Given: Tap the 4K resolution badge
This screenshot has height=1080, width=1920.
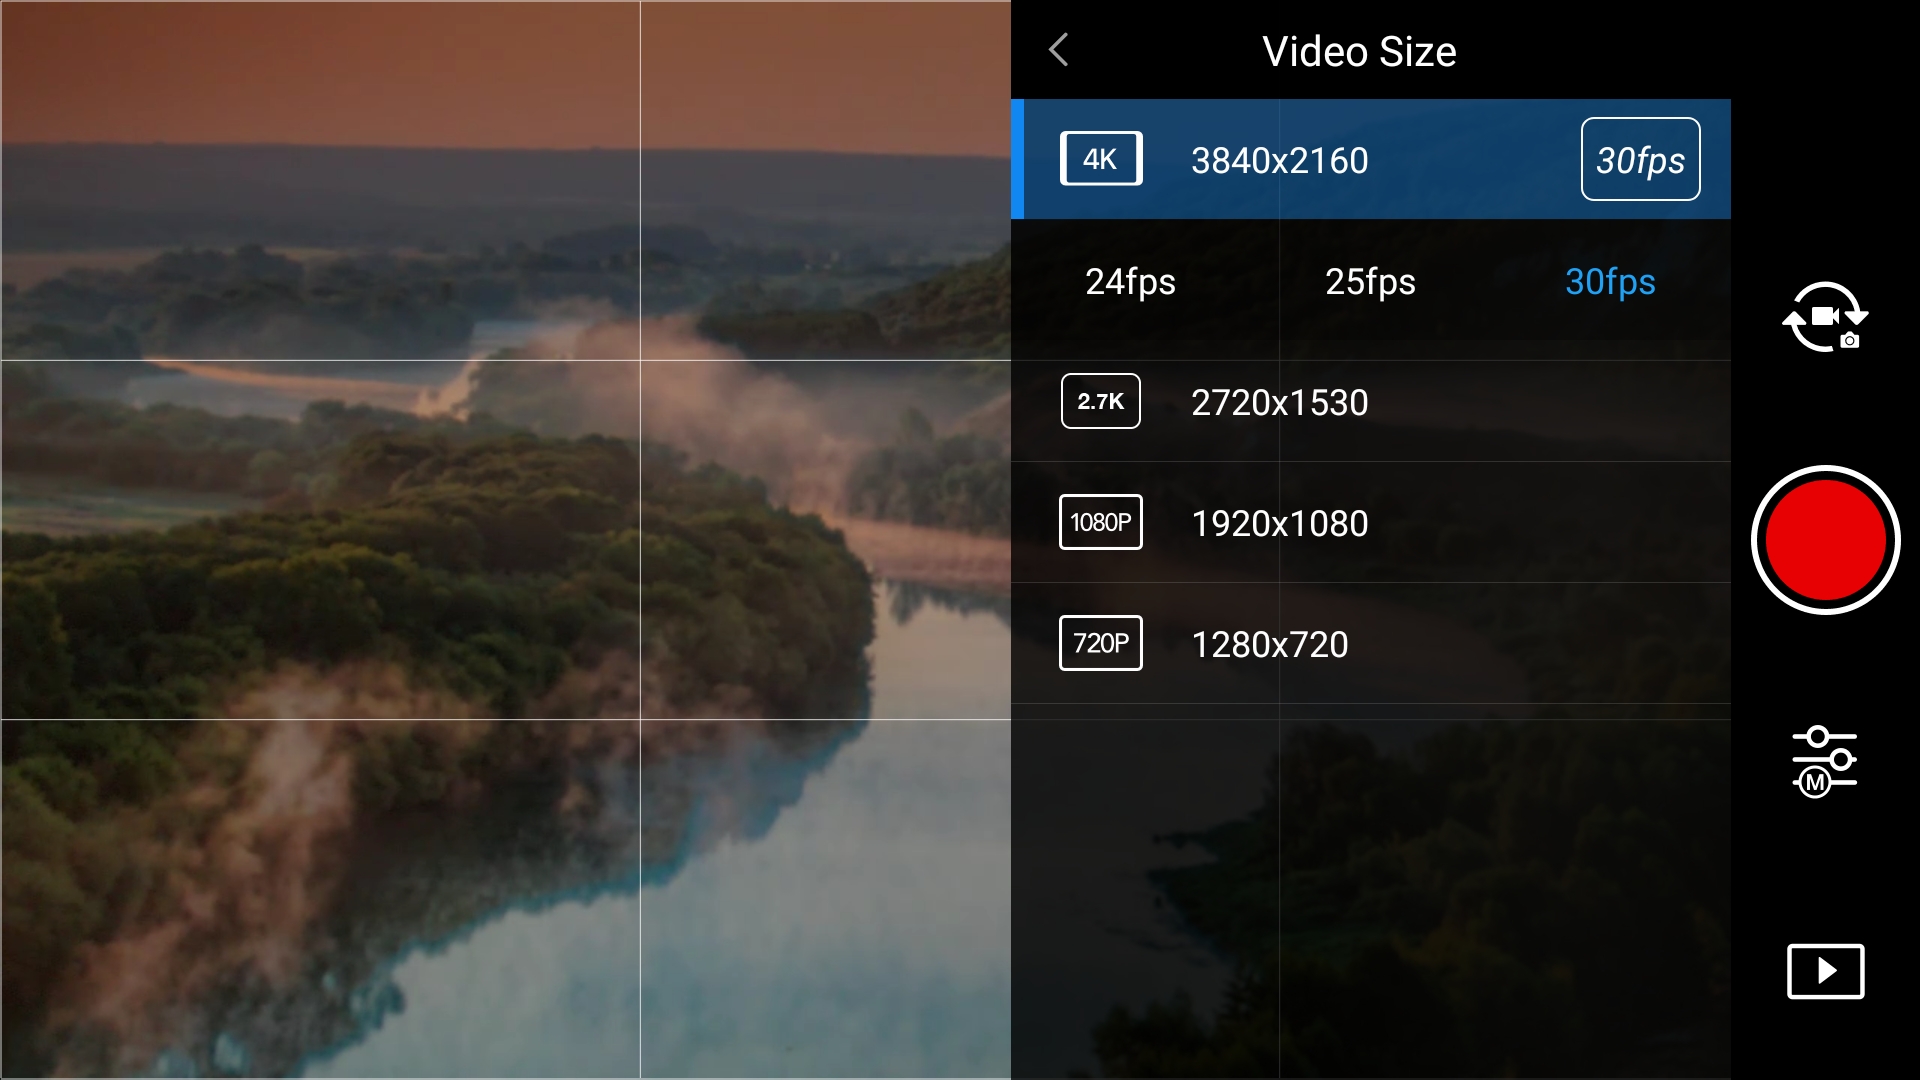Looking at the screenshot, I should (1101, 159).
